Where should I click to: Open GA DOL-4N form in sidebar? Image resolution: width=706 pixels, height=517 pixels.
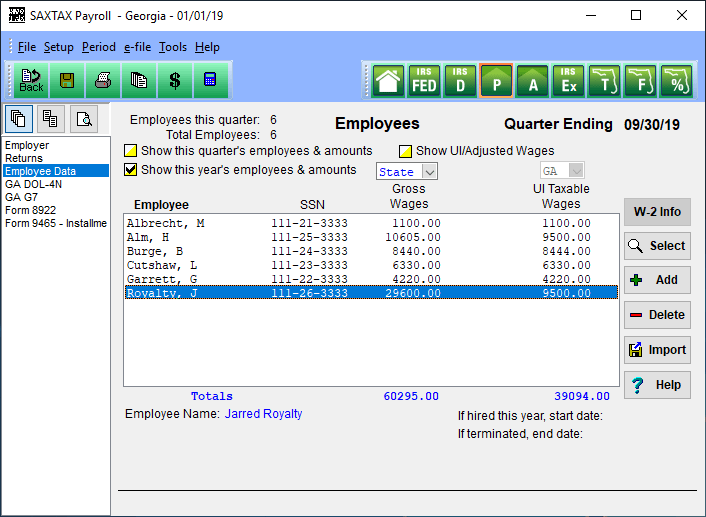tap(56, 184)
